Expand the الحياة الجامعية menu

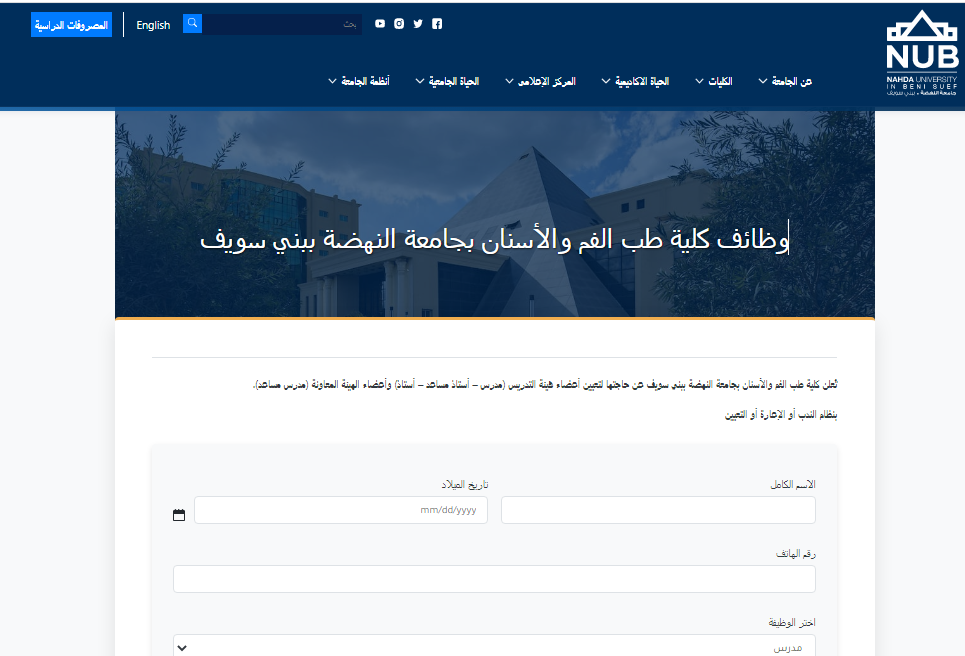point(447,81)
